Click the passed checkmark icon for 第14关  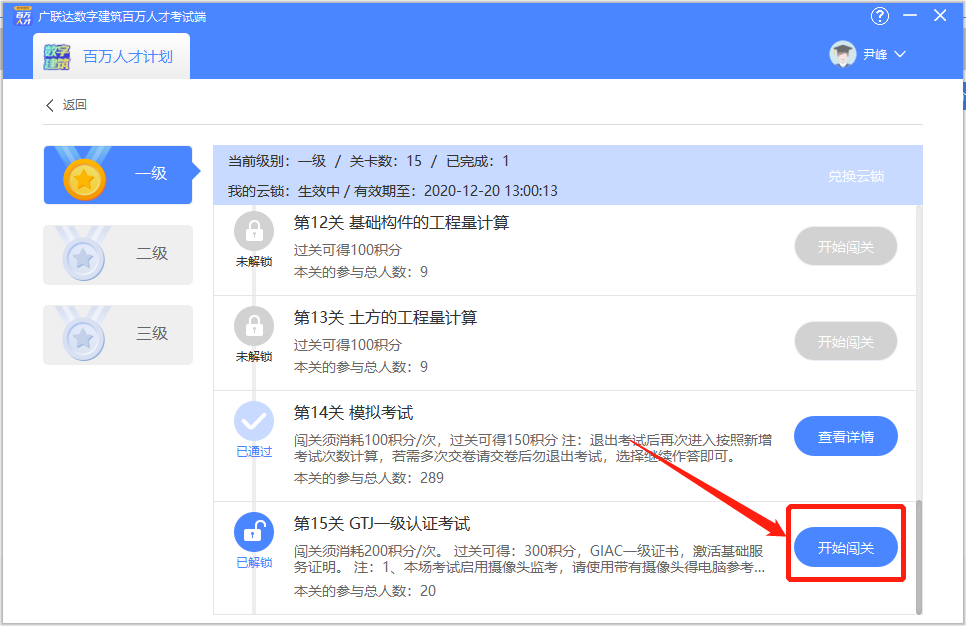[254, 421]
